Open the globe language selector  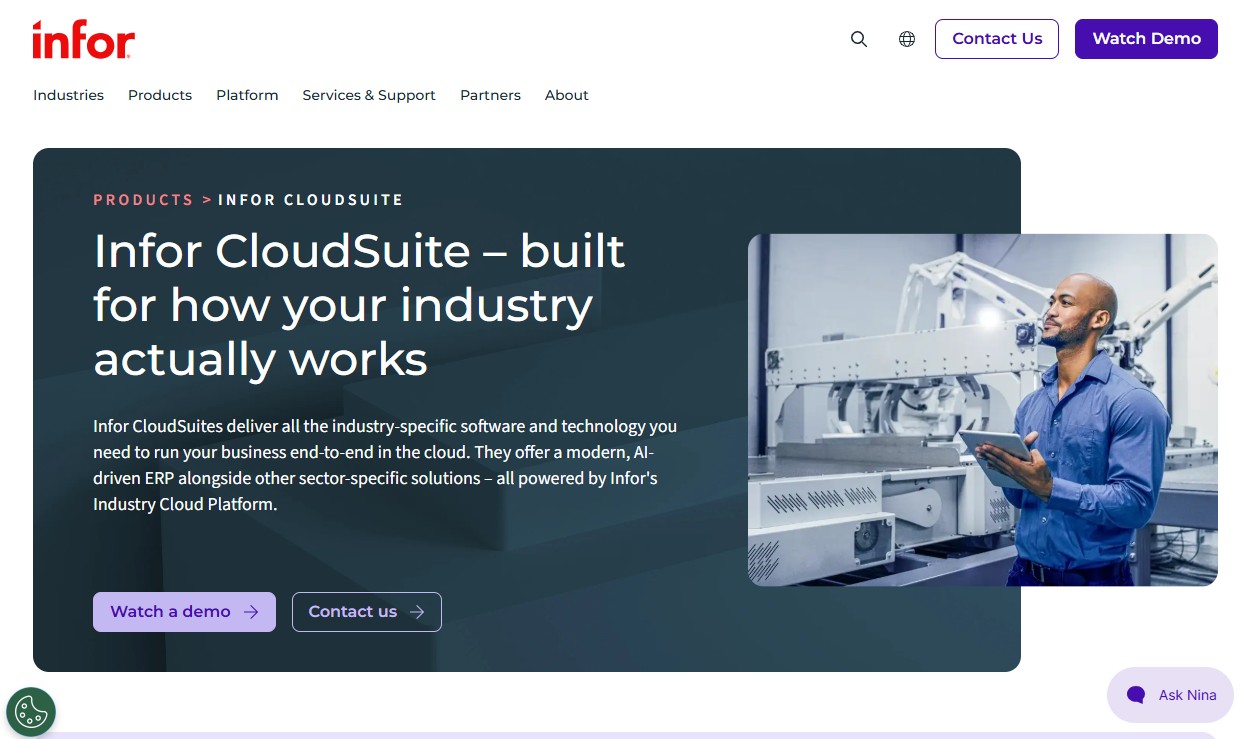(907, 39)
